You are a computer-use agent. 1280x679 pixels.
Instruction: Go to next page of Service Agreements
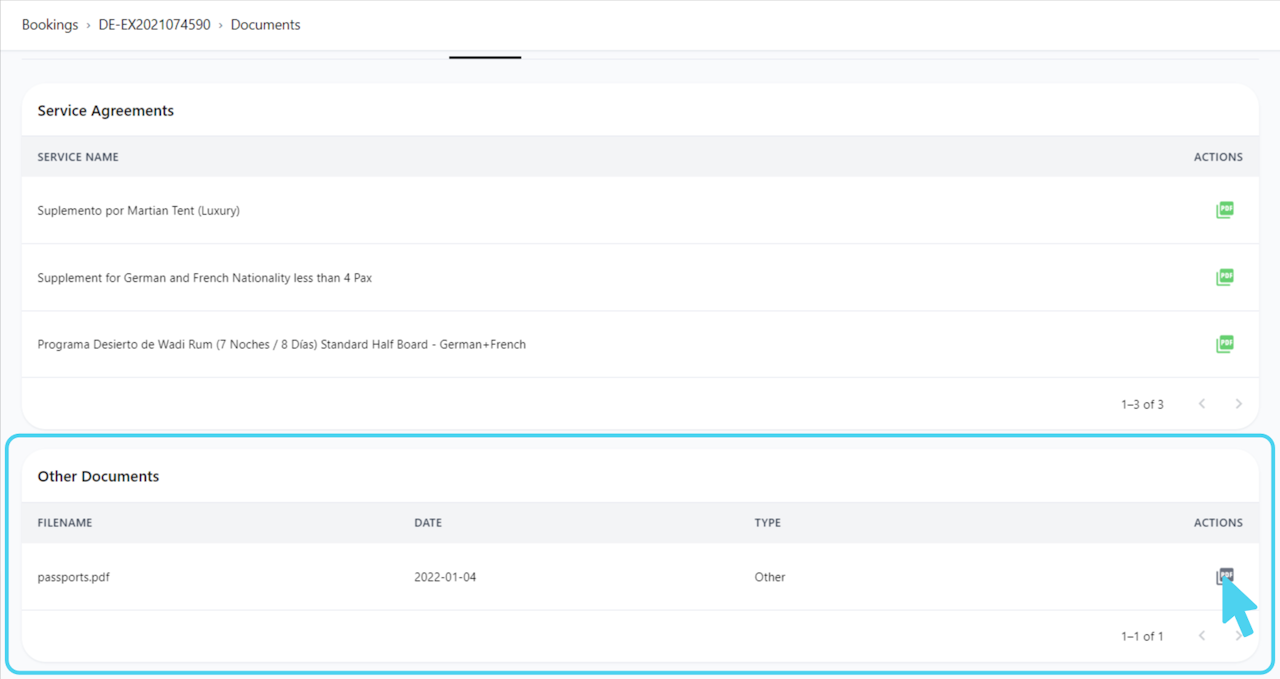point(1238,404)
